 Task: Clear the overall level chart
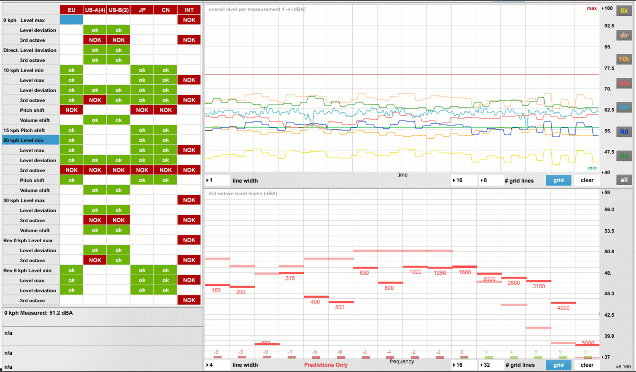point(587,180)
